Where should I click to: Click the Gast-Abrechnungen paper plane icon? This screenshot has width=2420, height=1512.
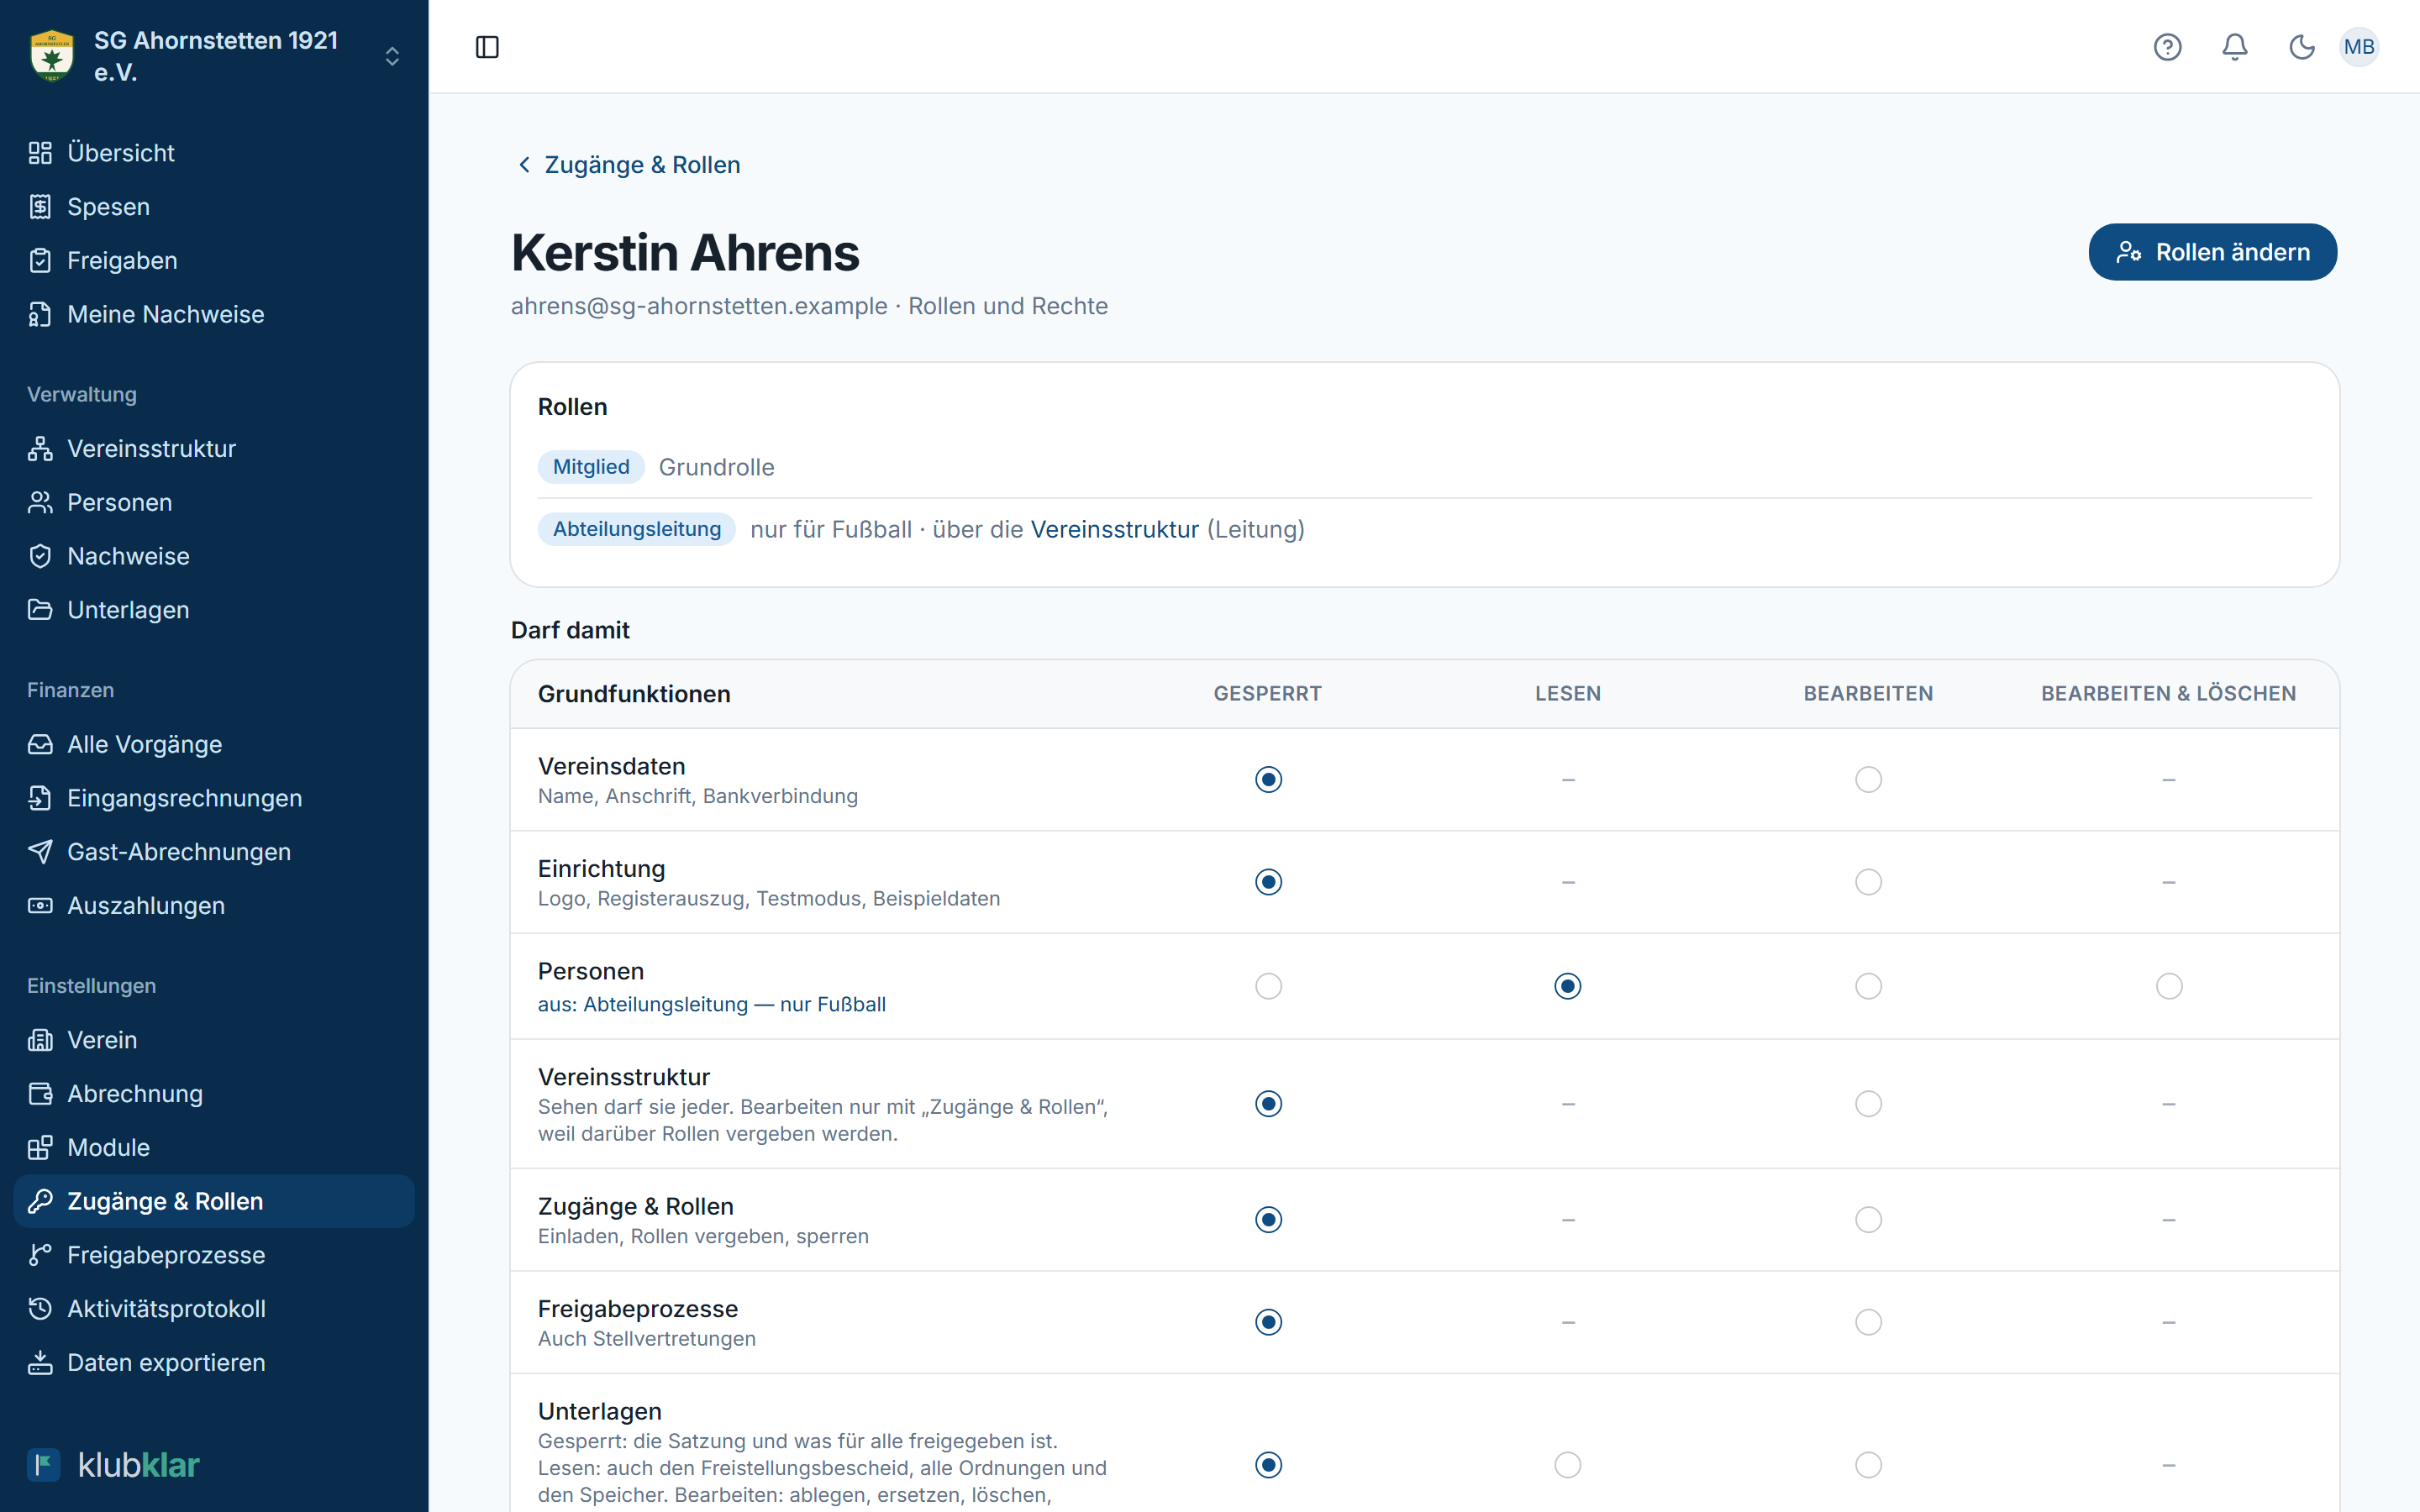coord(40,852)
